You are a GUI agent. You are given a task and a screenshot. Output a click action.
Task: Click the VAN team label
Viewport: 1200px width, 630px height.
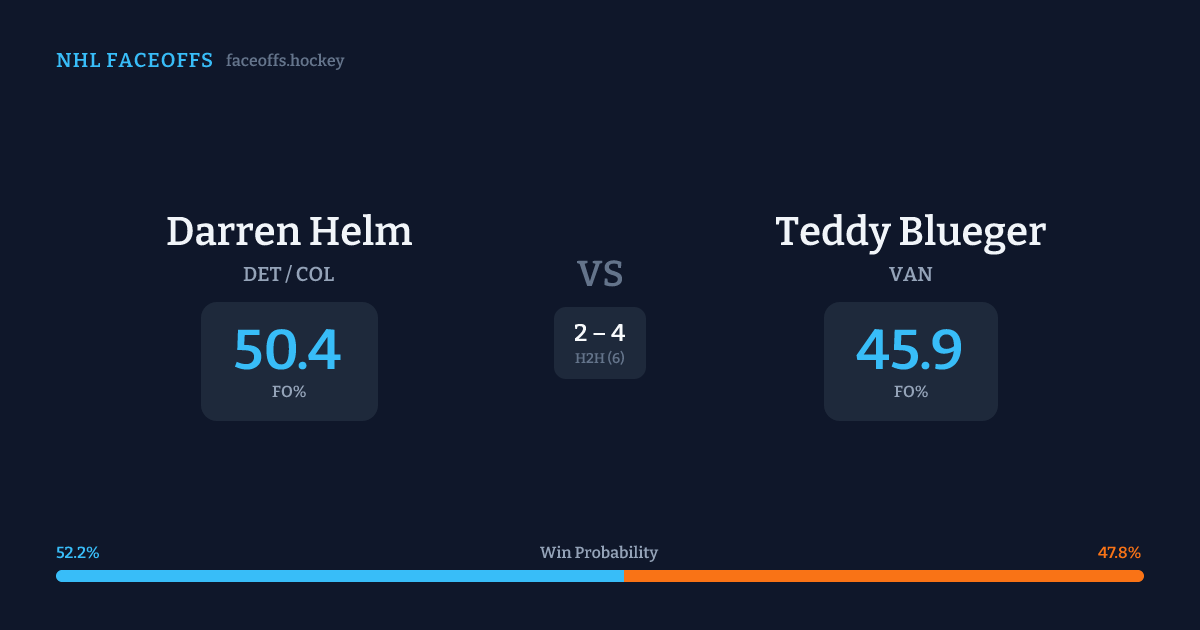(911, 274)
